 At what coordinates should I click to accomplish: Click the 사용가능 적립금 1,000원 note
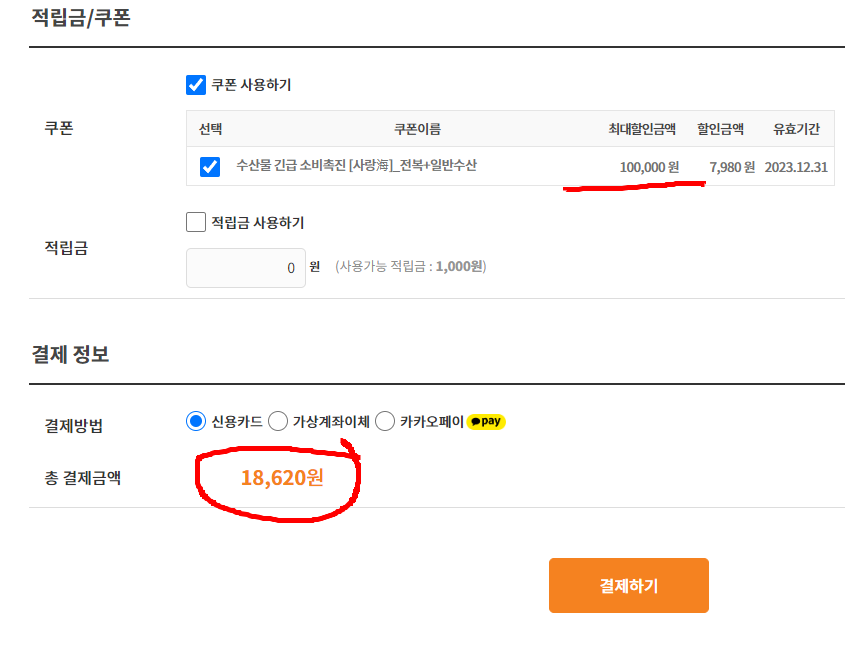pos(411,266)
